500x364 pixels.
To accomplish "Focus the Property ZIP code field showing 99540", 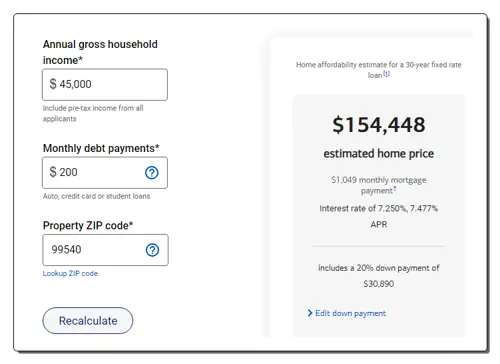I will click(105, 250).
